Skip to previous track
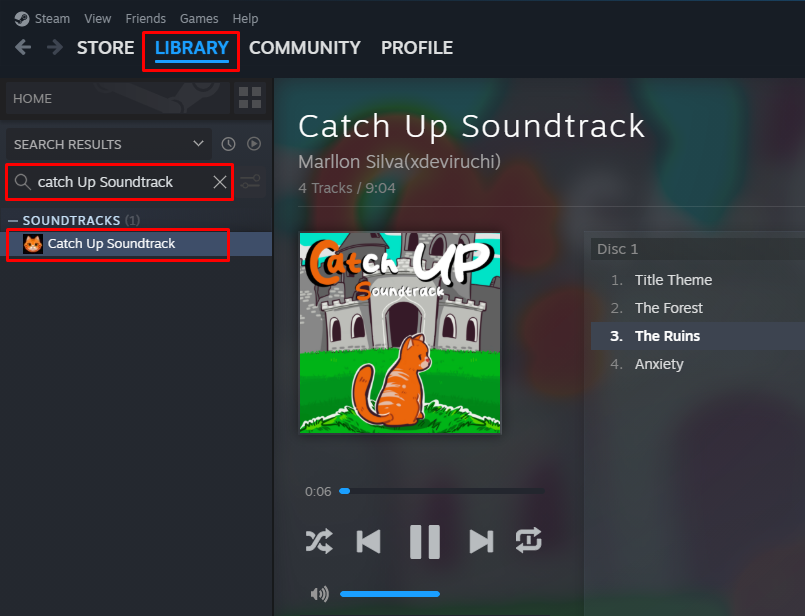Screen dimensions: 805x616 coord(369,541)
